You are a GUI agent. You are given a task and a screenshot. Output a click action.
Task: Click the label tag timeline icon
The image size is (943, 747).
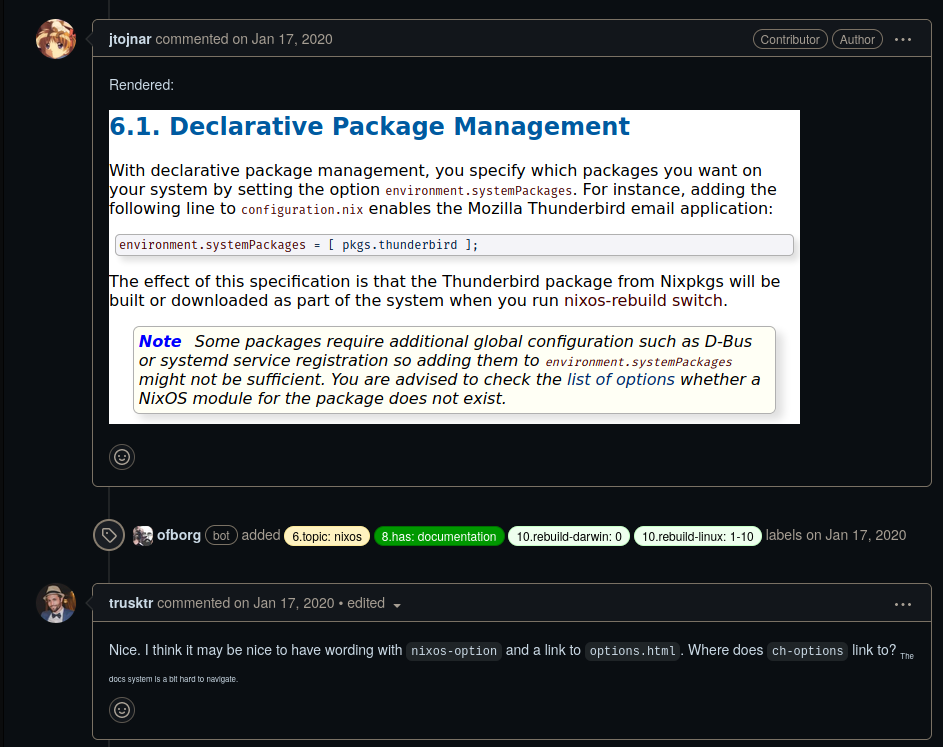point(109,535)
